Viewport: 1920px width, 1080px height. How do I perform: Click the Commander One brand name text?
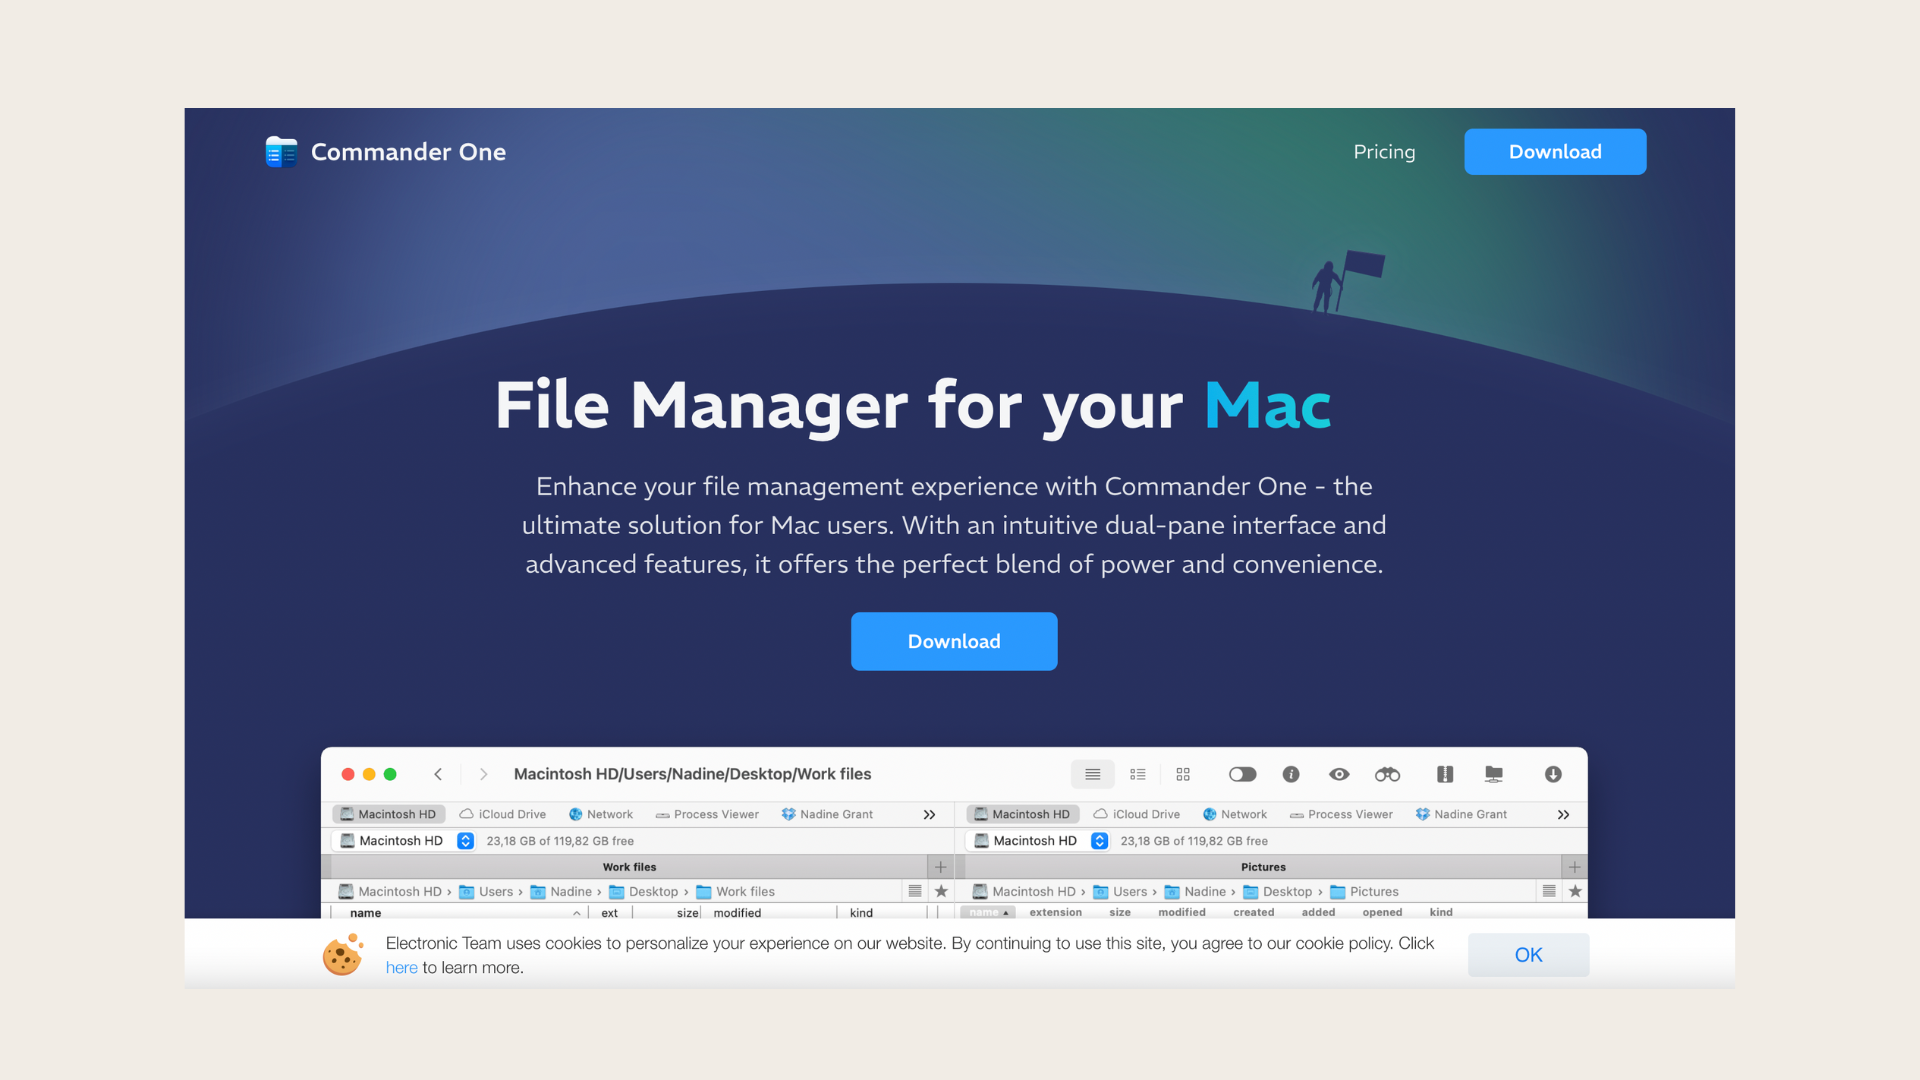(408, 152)
